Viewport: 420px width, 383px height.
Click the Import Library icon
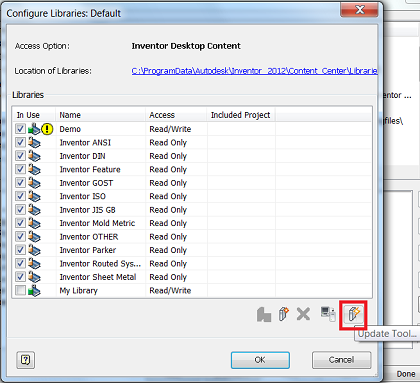pos(264,314)
